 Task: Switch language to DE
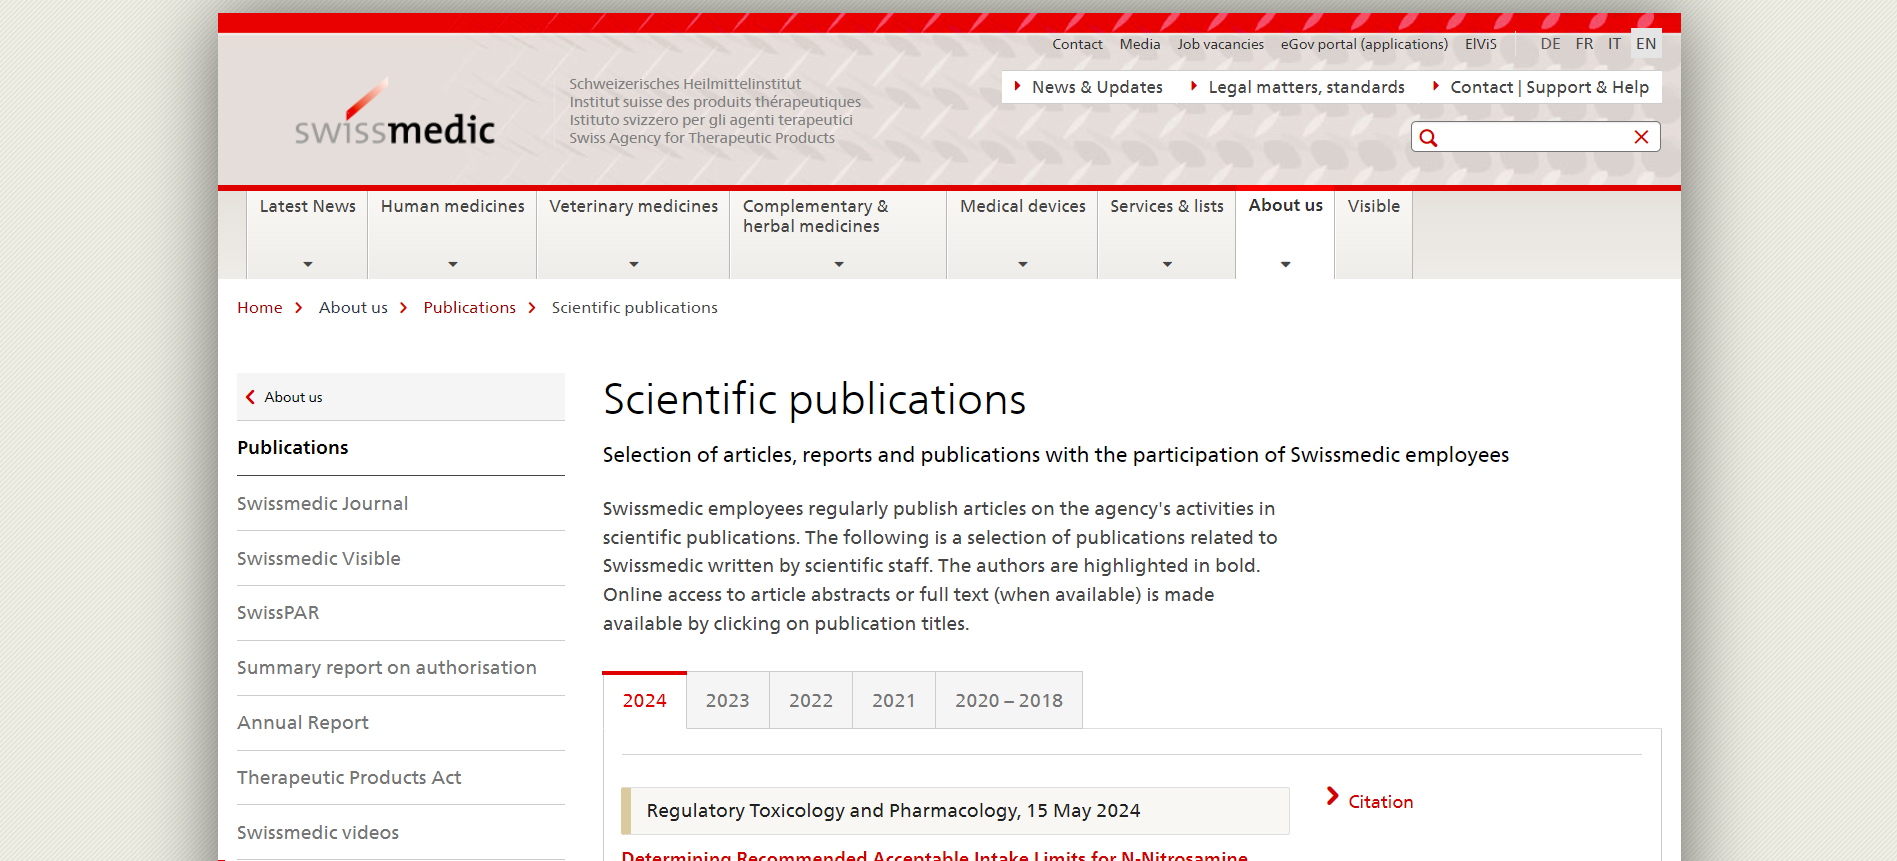(x=1550, y=44)
